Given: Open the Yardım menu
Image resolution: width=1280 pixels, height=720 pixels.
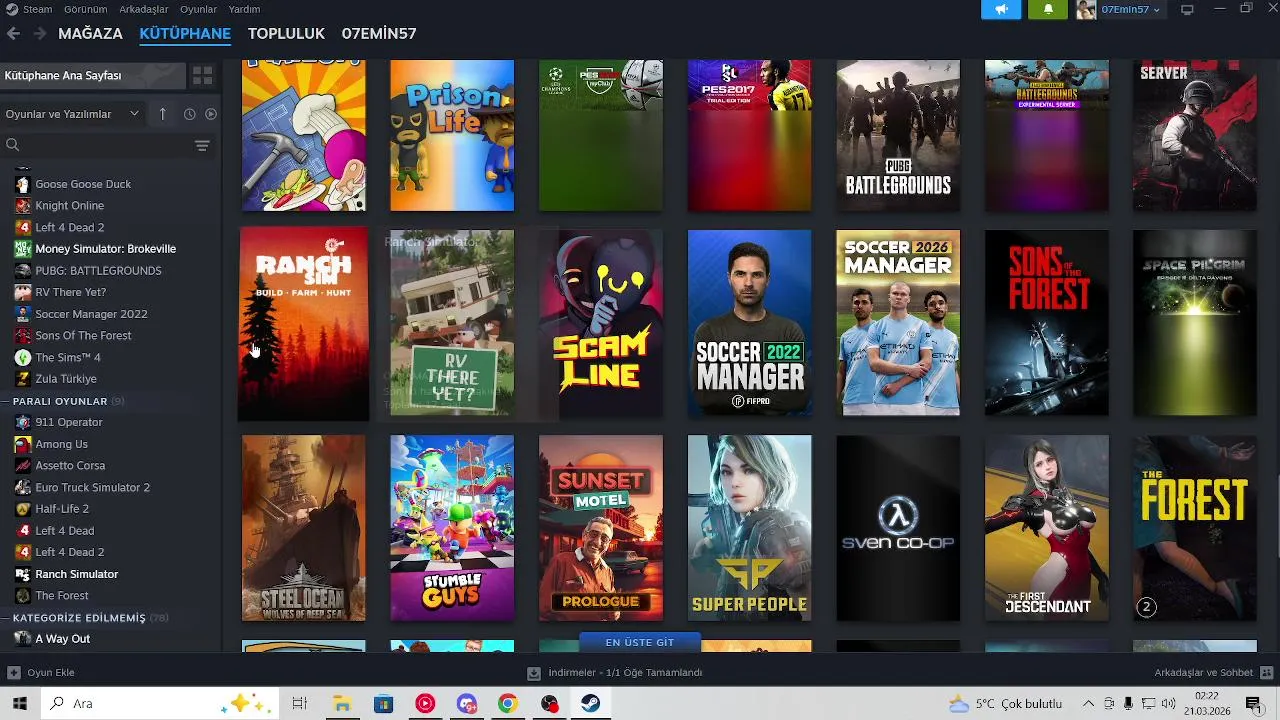Looking at the screenshot, I should [x=244, y=9].
